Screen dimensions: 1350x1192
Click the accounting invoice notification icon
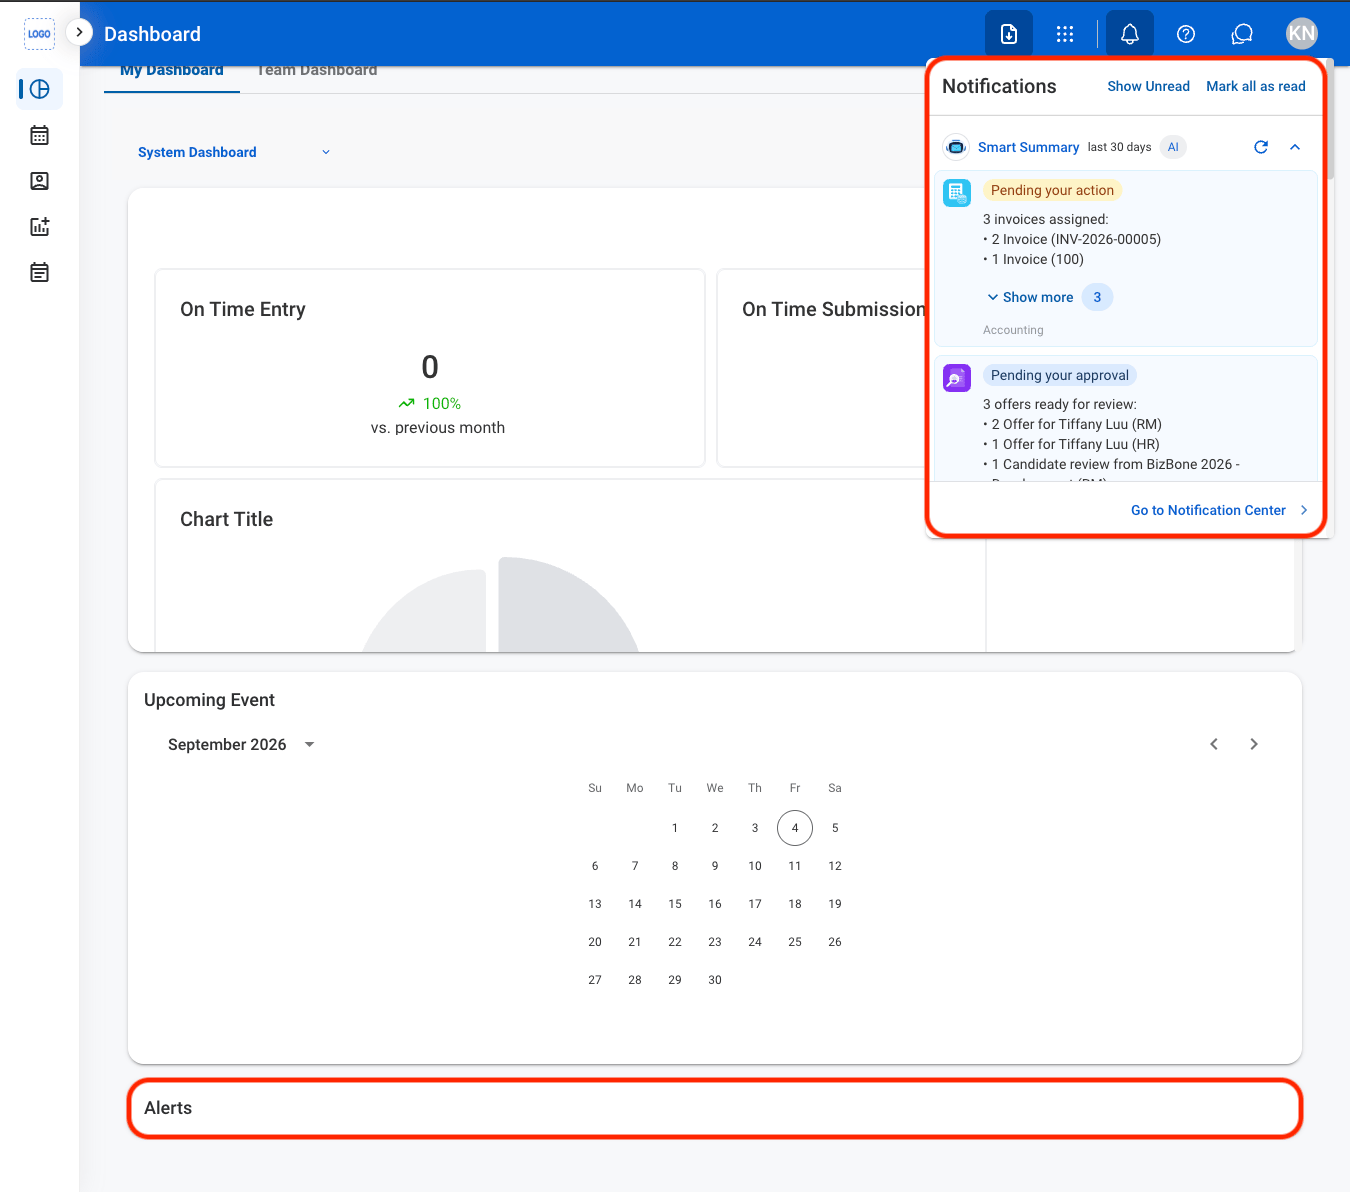pyautogui.click(x=957, y=193)
